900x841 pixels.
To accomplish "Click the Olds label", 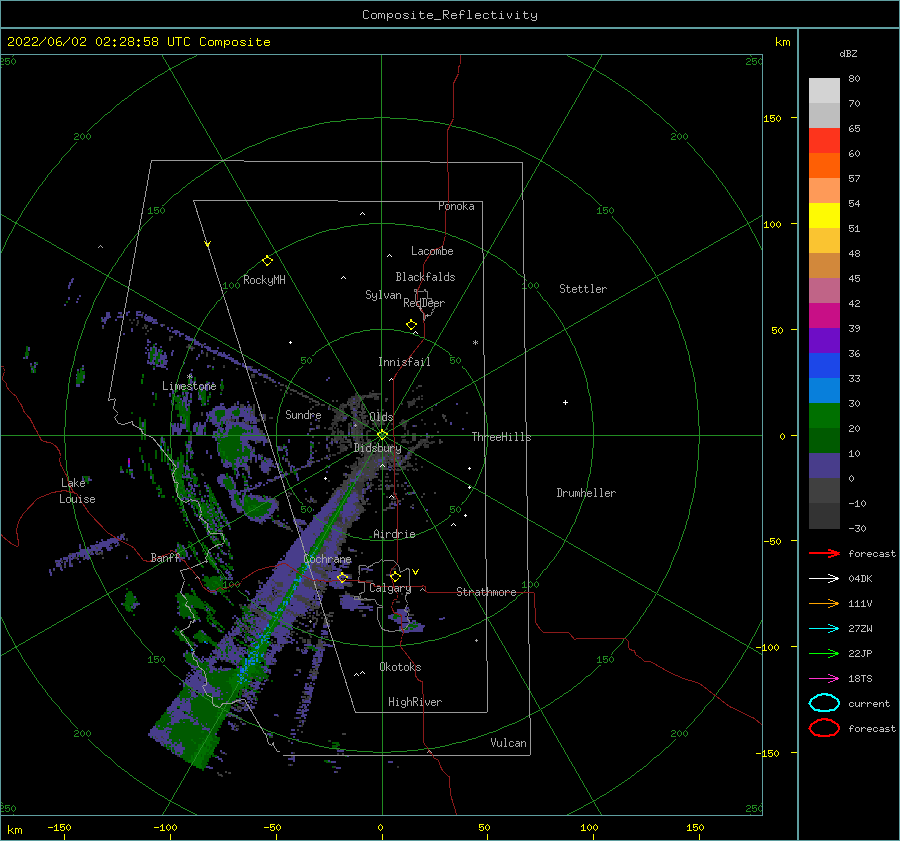I will [381, 417].
